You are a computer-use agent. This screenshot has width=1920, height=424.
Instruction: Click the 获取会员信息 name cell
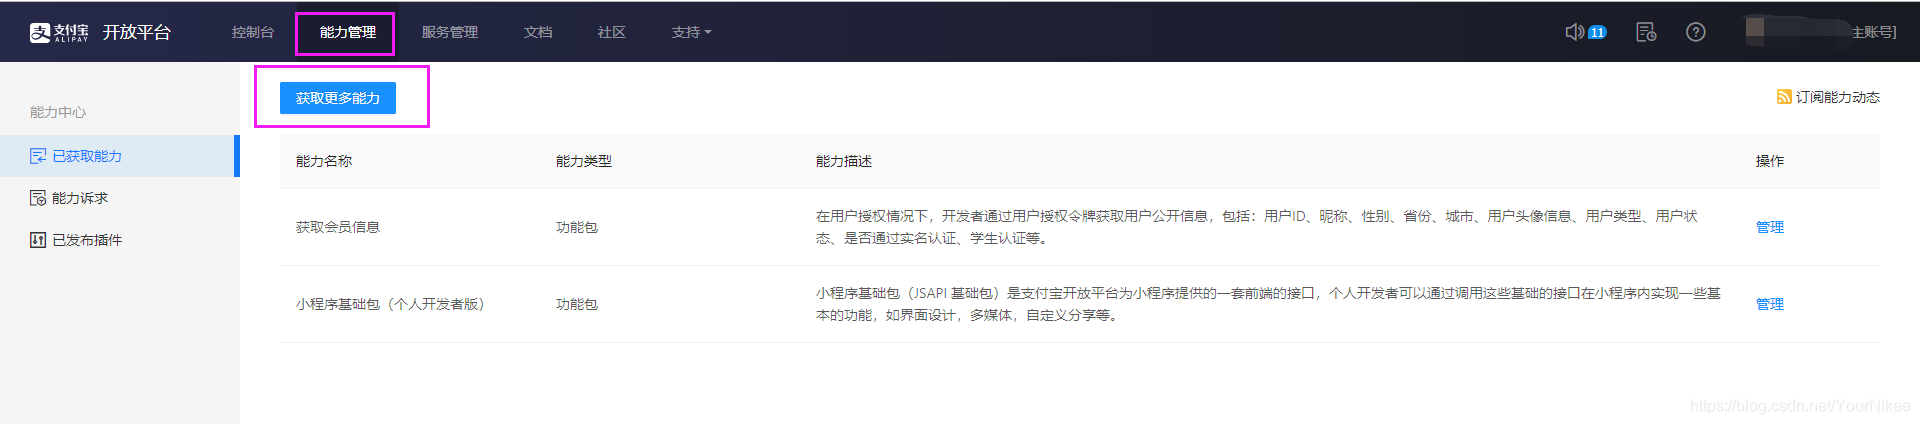tap(338, 227)
